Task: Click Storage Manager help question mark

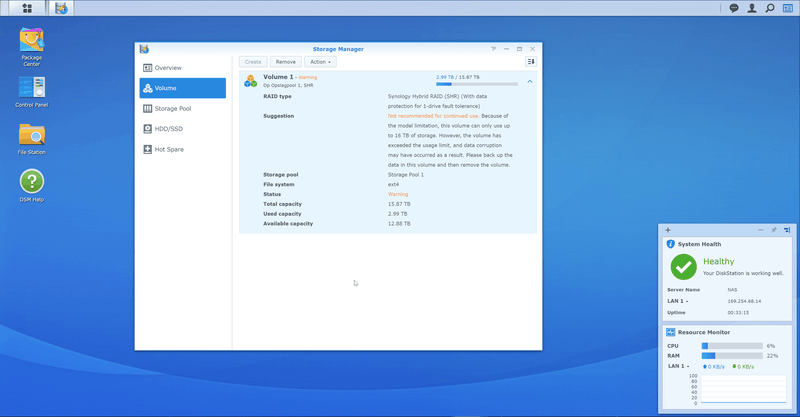Action: 493,49
